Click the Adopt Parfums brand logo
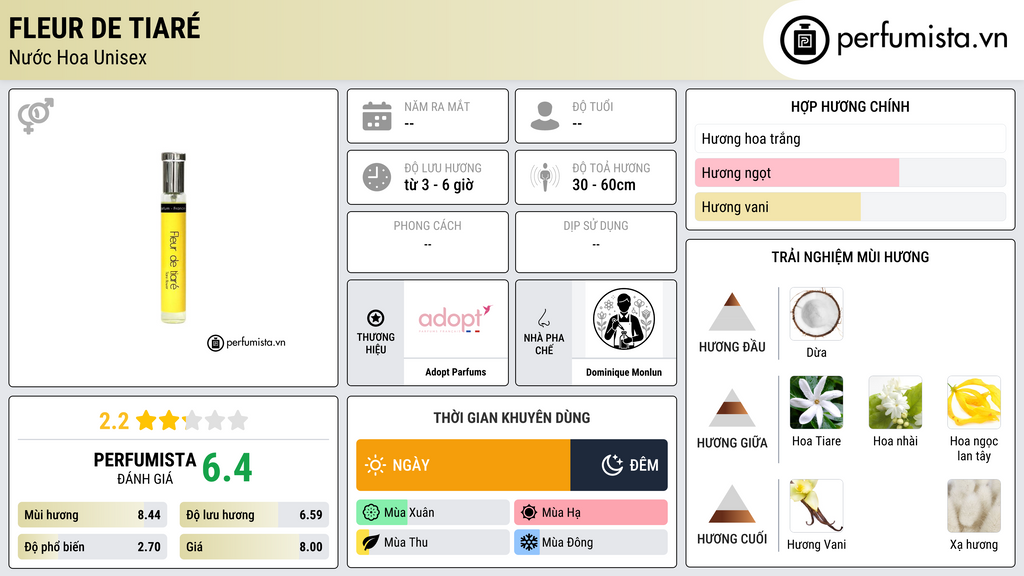1024x576 pixels. point(455,319)
